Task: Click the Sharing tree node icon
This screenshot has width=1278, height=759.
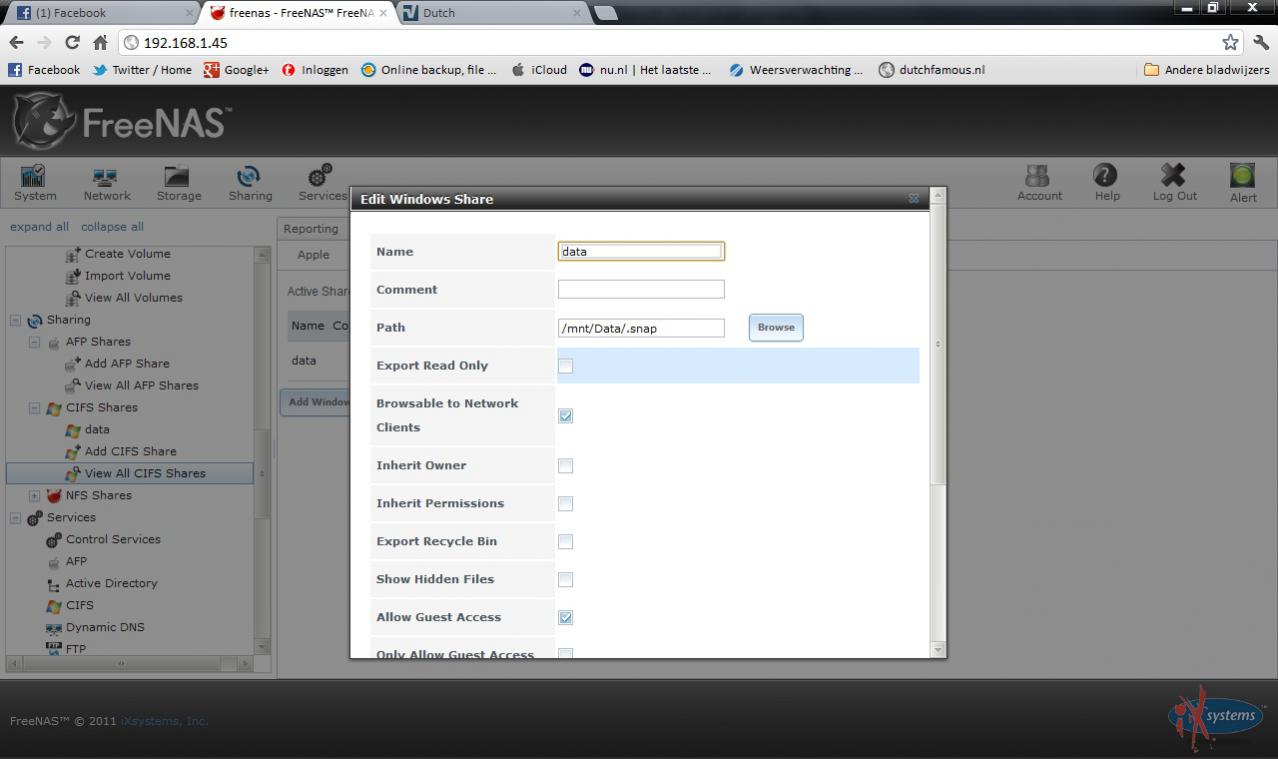Action: (x=35, y=320)
